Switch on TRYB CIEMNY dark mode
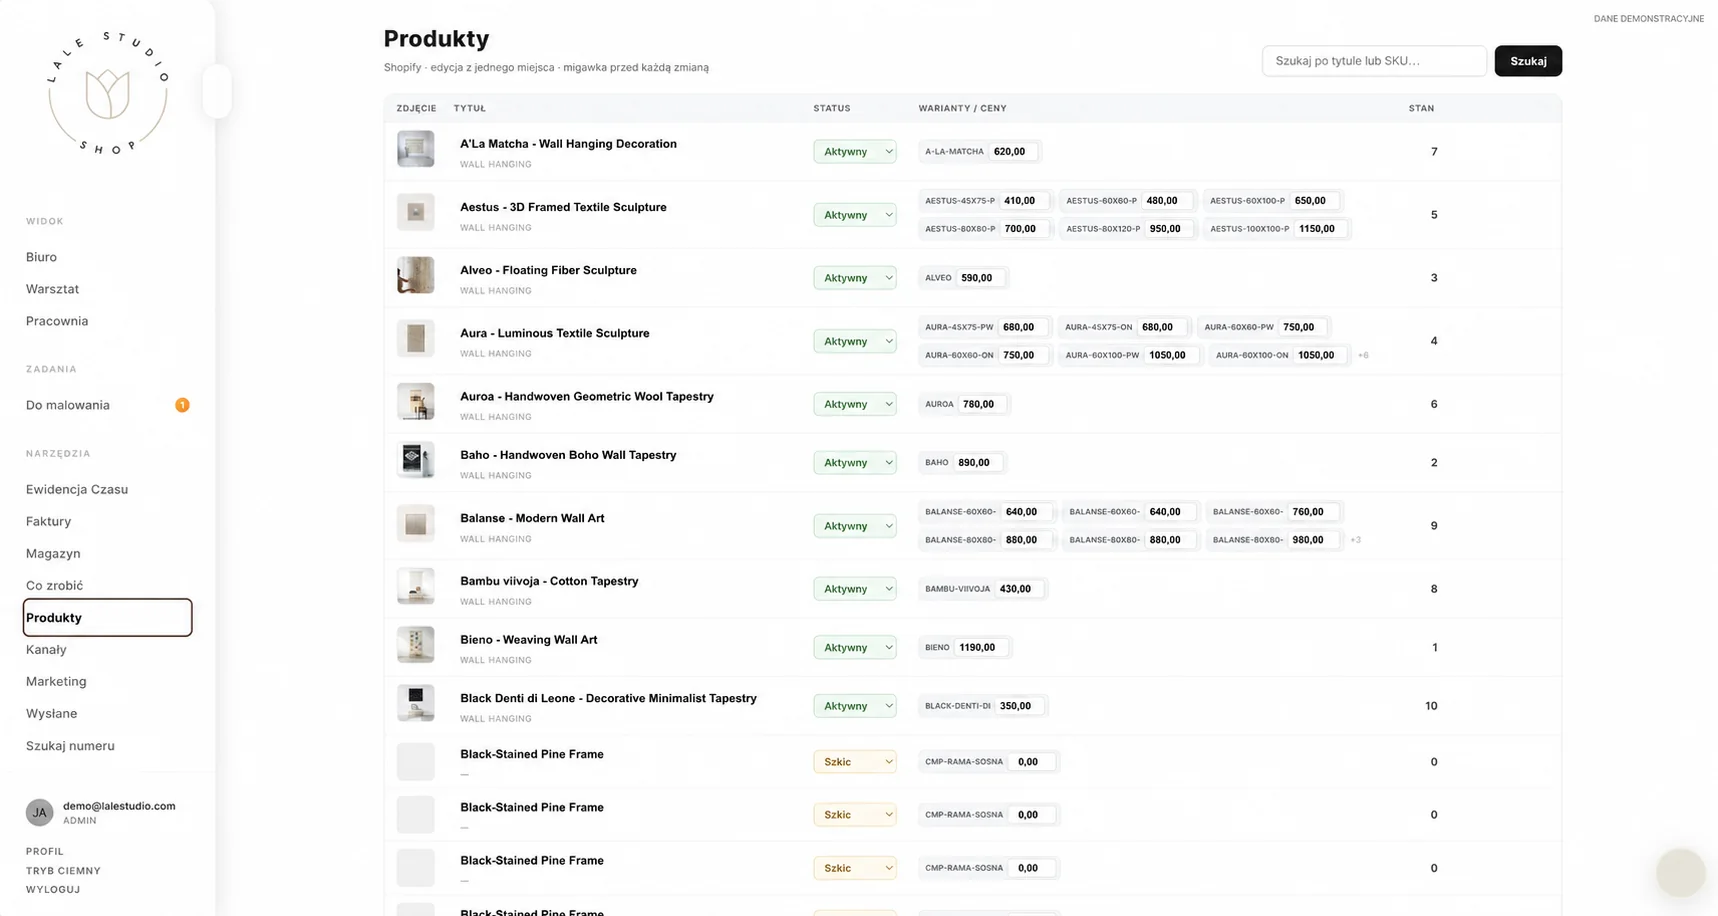The image size is (1718, 916). [63, 870]
